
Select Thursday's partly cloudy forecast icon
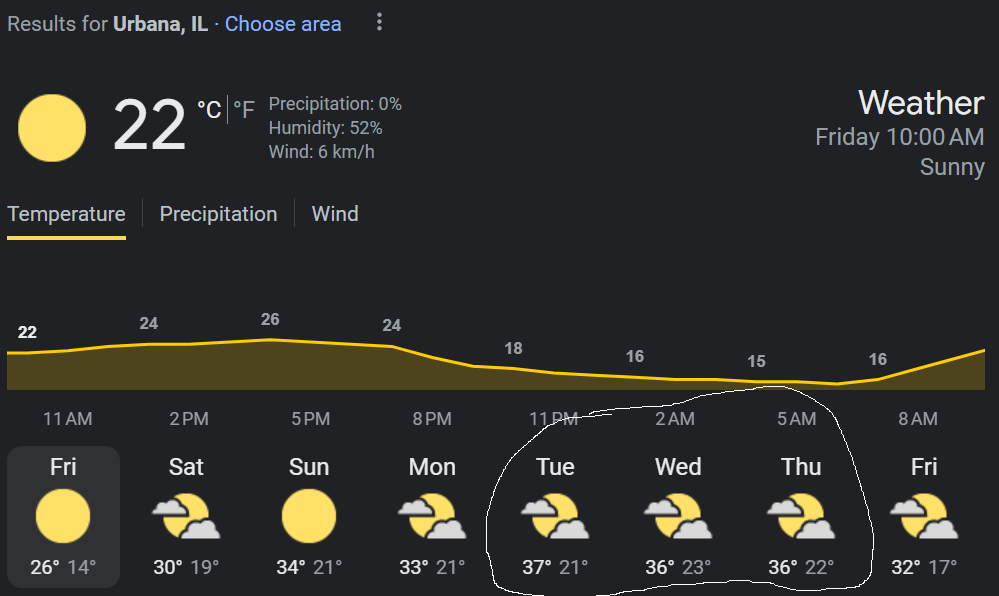801,516
